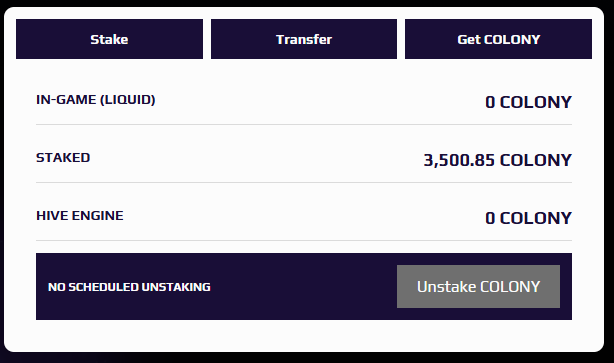Click the divider line below the STAKED row
614x363 pixels.
(x=304, y=182)
